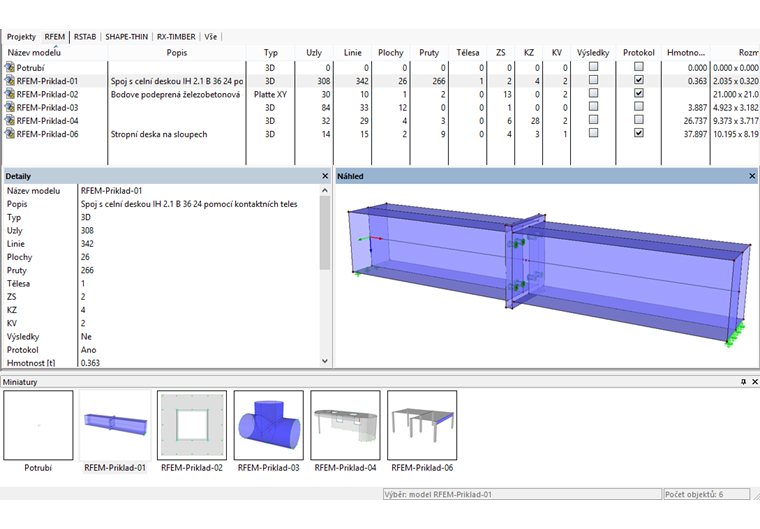This screenshot has width=760, height=529.
Task: Click the RFEM-Priklad-03 model file icon
Action: point(9,107)
